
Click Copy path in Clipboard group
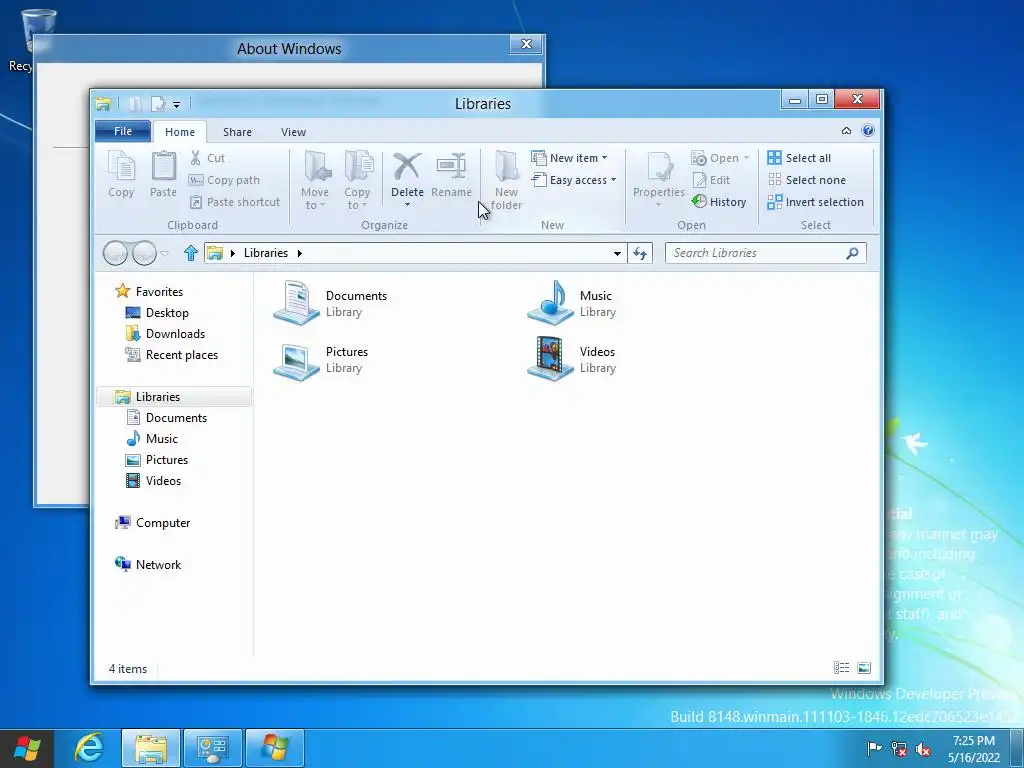click(x=224, y=180)
